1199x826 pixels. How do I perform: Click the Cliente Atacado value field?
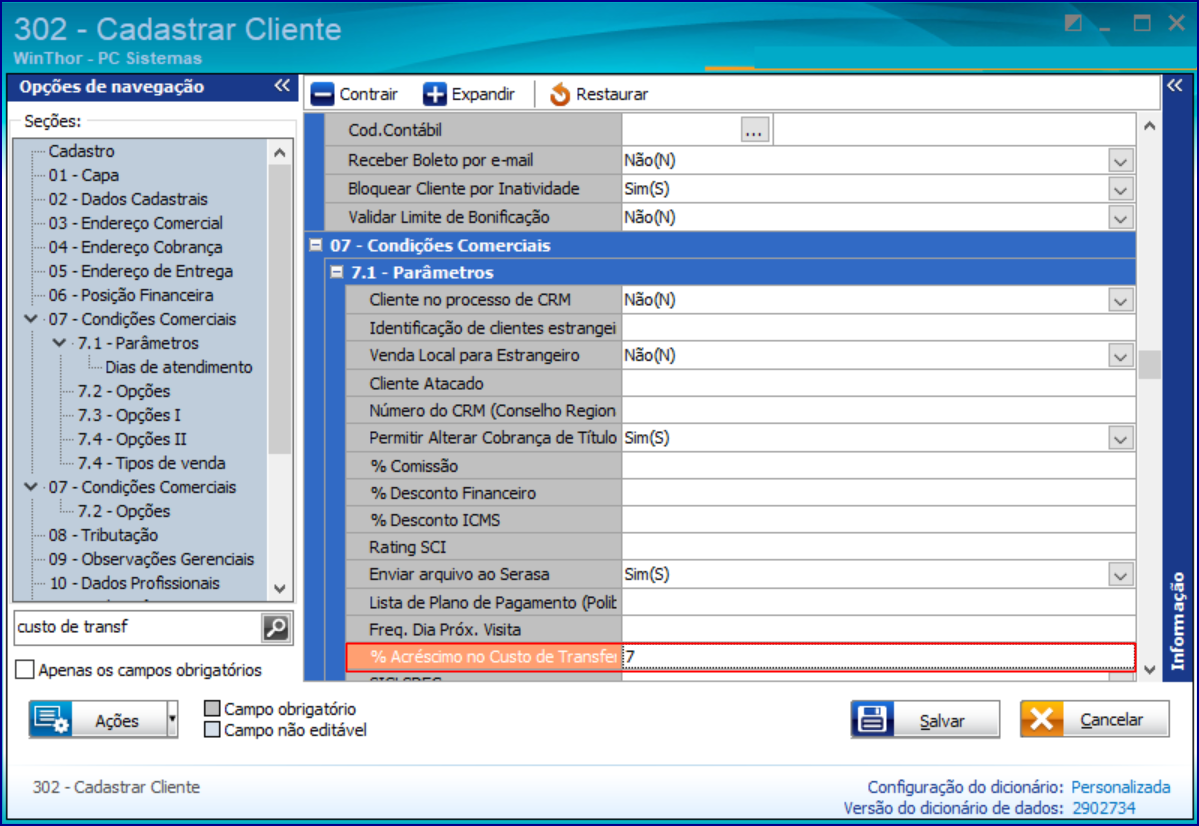coord(878,384)
